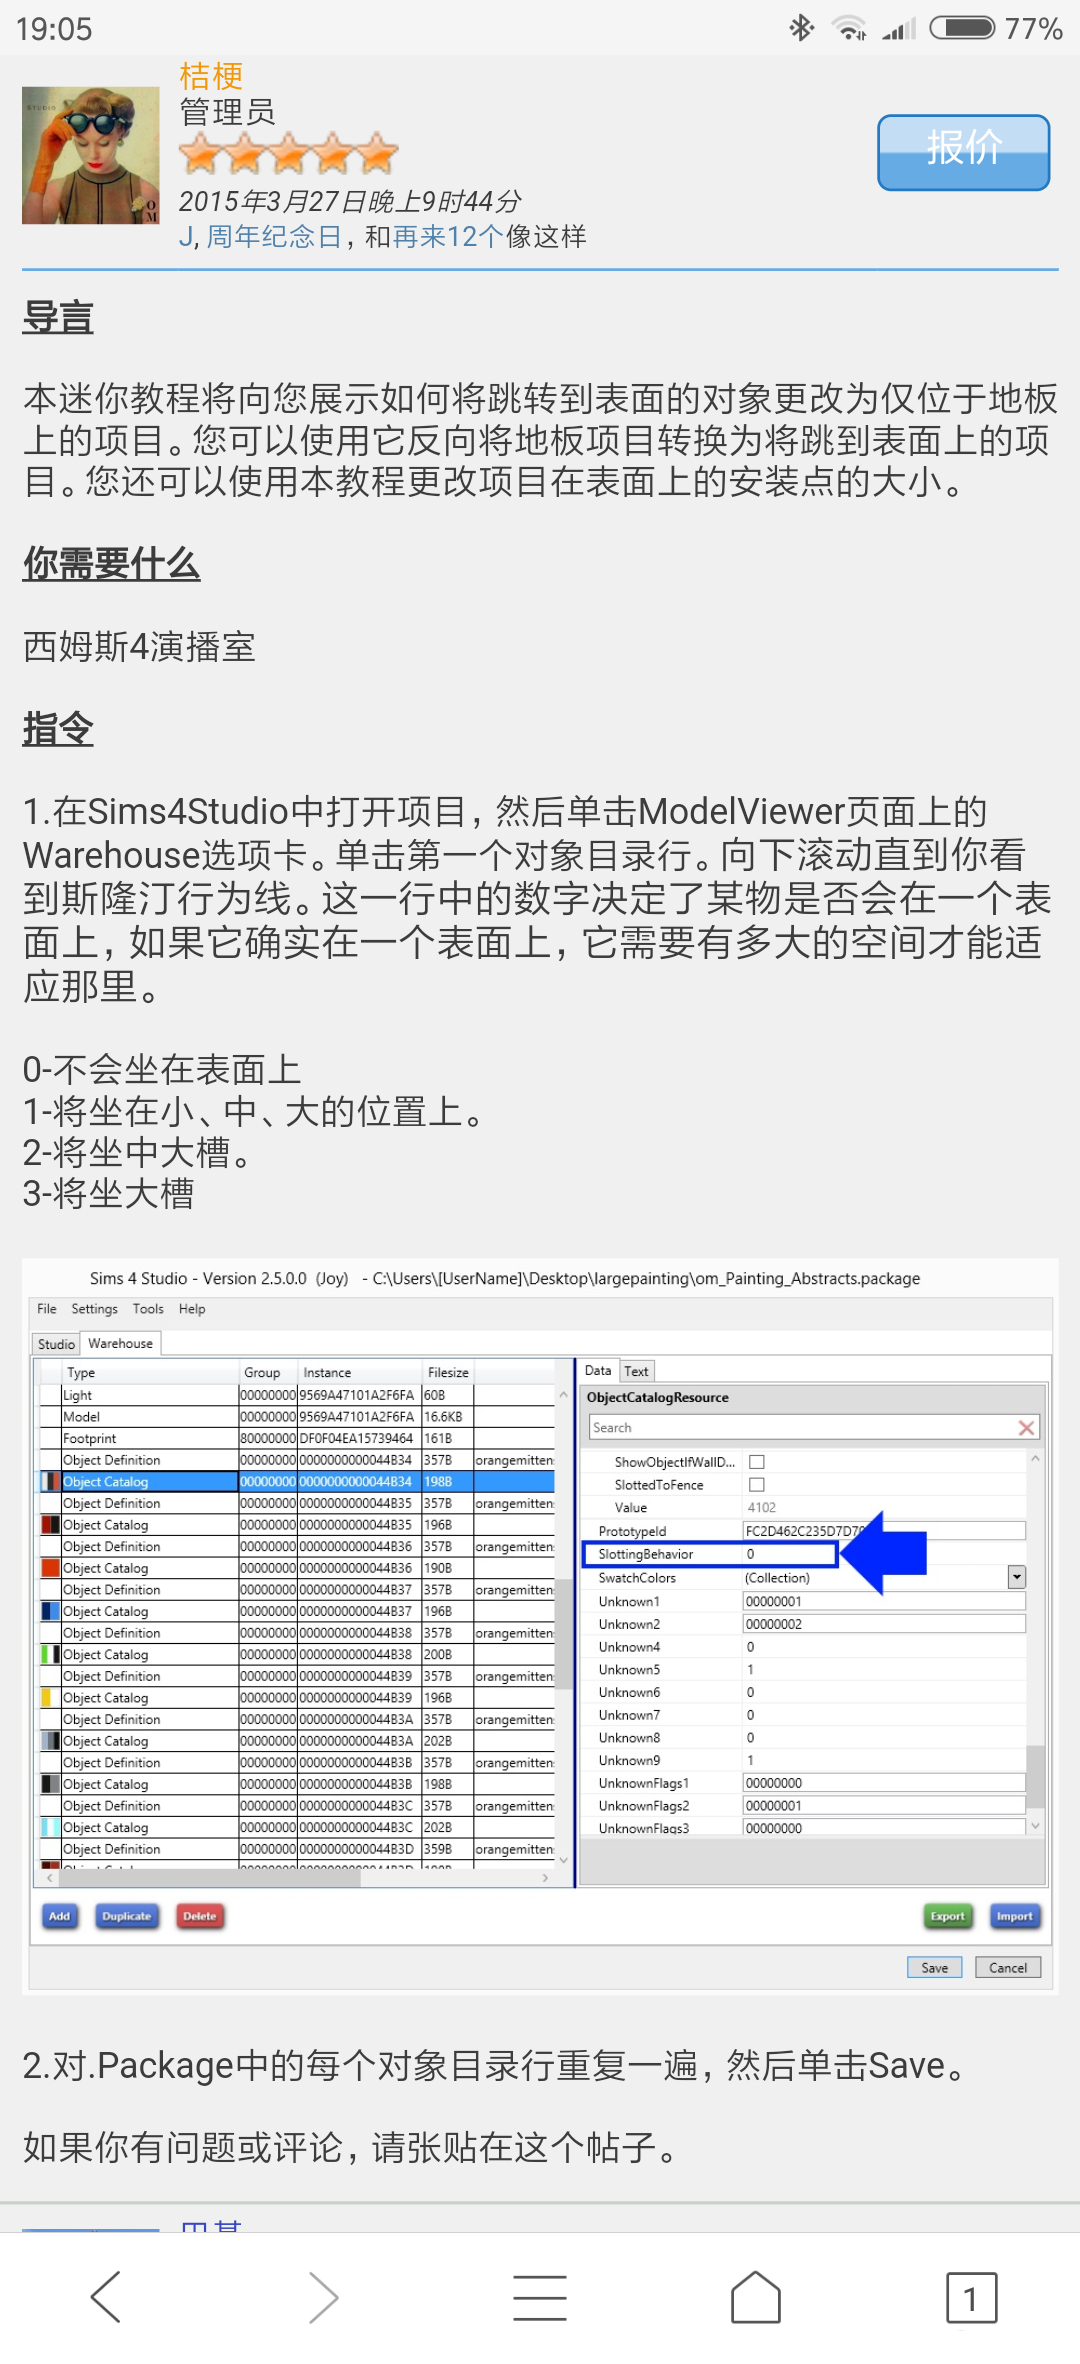Click the yellow swatch beside Object Catalog 44B39
Image resolution: width=1080 pixels, height=2364 pixels.
[x=46, y=1697]
